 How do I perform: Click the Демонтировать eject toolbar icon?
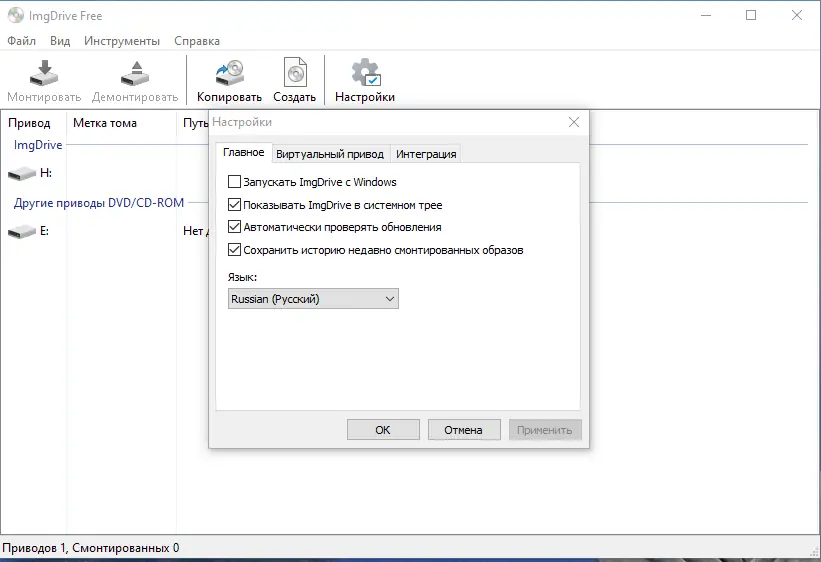pos(135,73)
